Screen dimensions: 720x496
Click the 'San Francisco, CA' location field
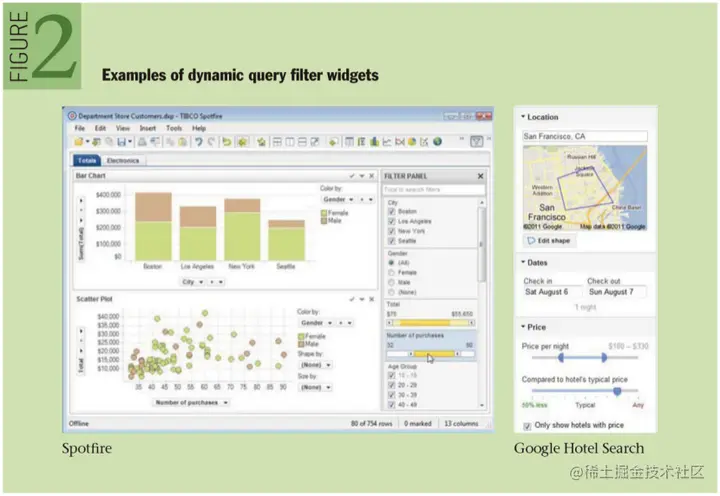click(x=585, y=136)
